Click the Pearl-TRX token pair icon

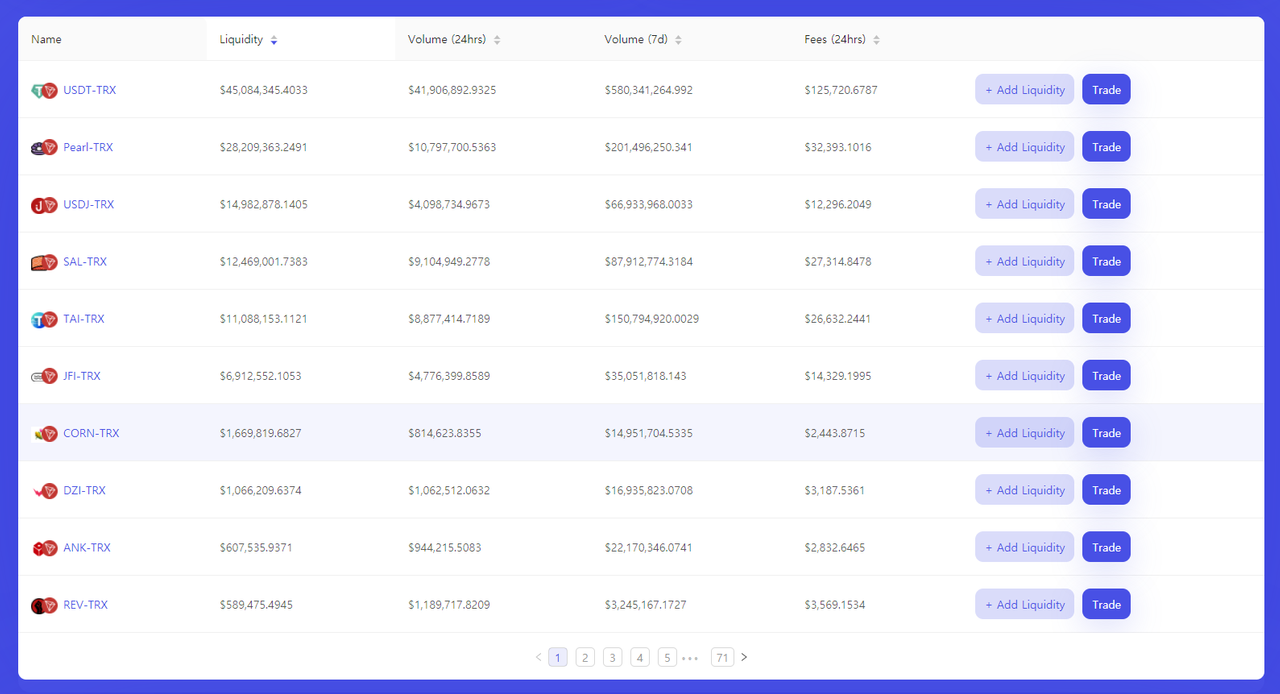[x=44, y=146]
